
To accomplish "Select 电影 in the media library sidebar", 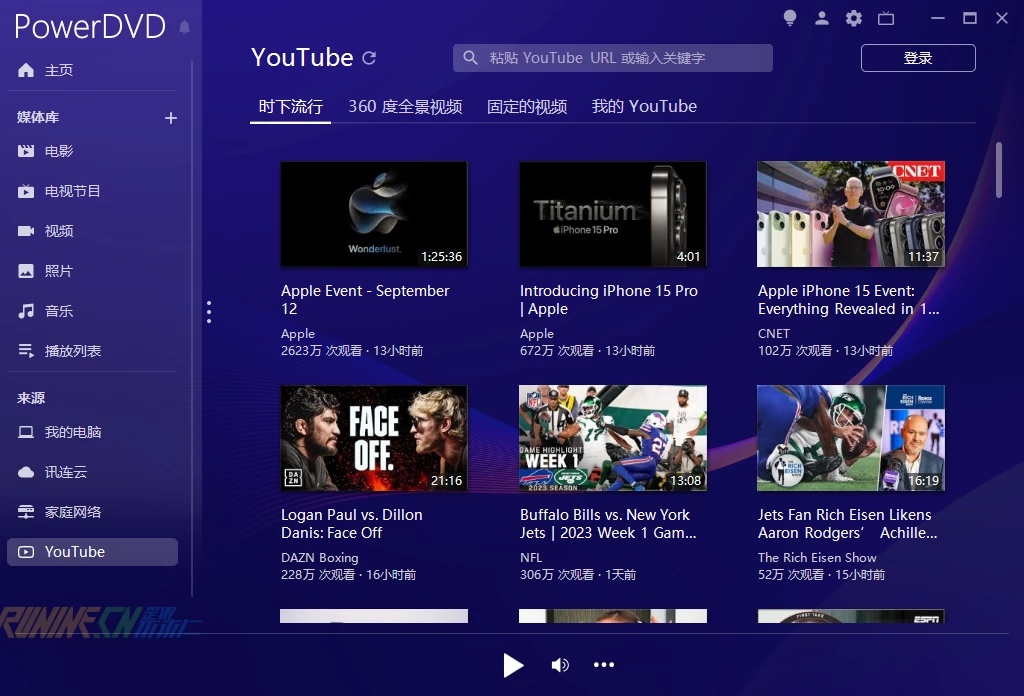I will [x=59, y=151].
